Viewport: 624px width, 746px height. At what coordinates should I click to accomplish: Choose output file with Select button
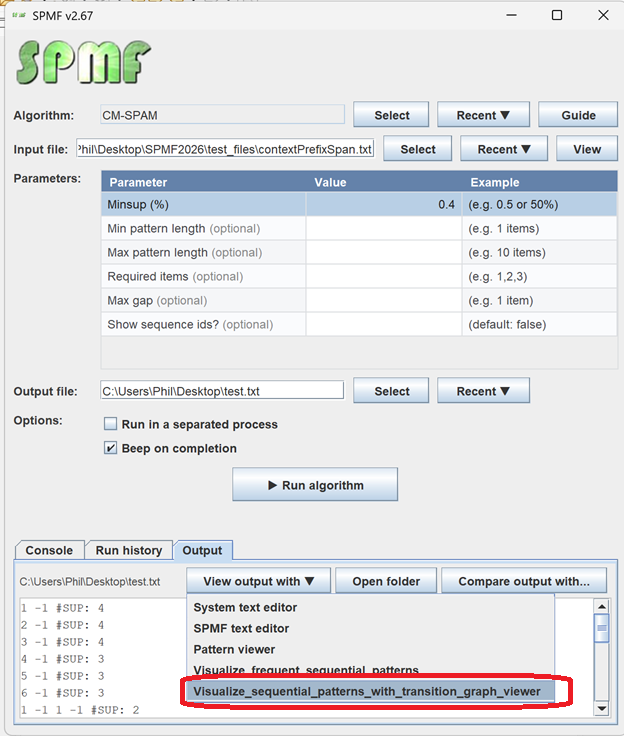pos(391,391)
